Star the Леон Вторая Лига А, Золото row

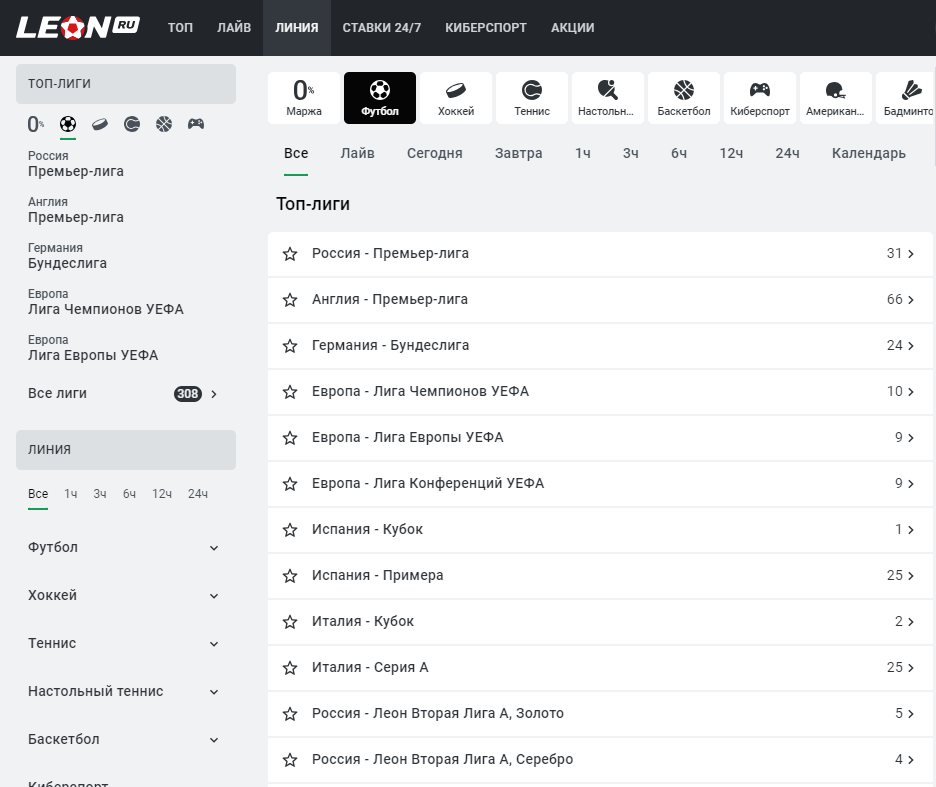click(x=290, y=714)
